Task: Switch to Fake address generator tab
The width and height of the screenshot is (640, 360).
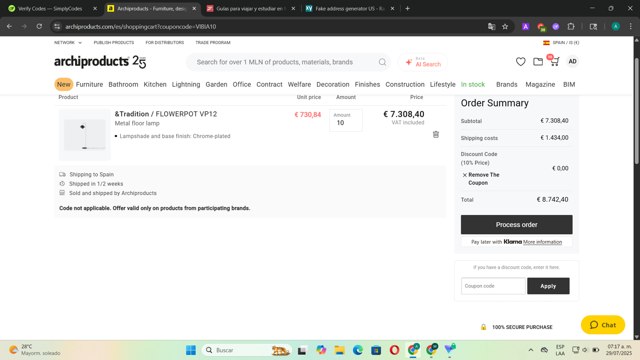Action: [349, 9]
